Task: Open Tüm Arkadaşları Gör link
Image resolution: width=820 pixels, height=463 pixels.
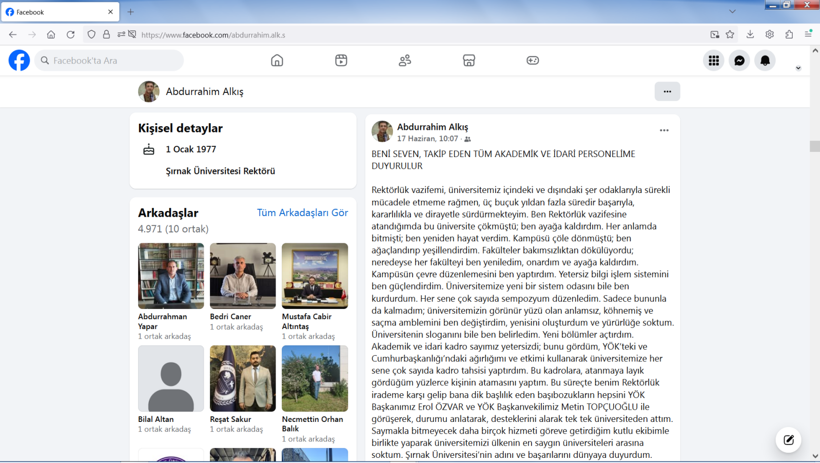Action: pyautogui.click(x=302, y=213)
